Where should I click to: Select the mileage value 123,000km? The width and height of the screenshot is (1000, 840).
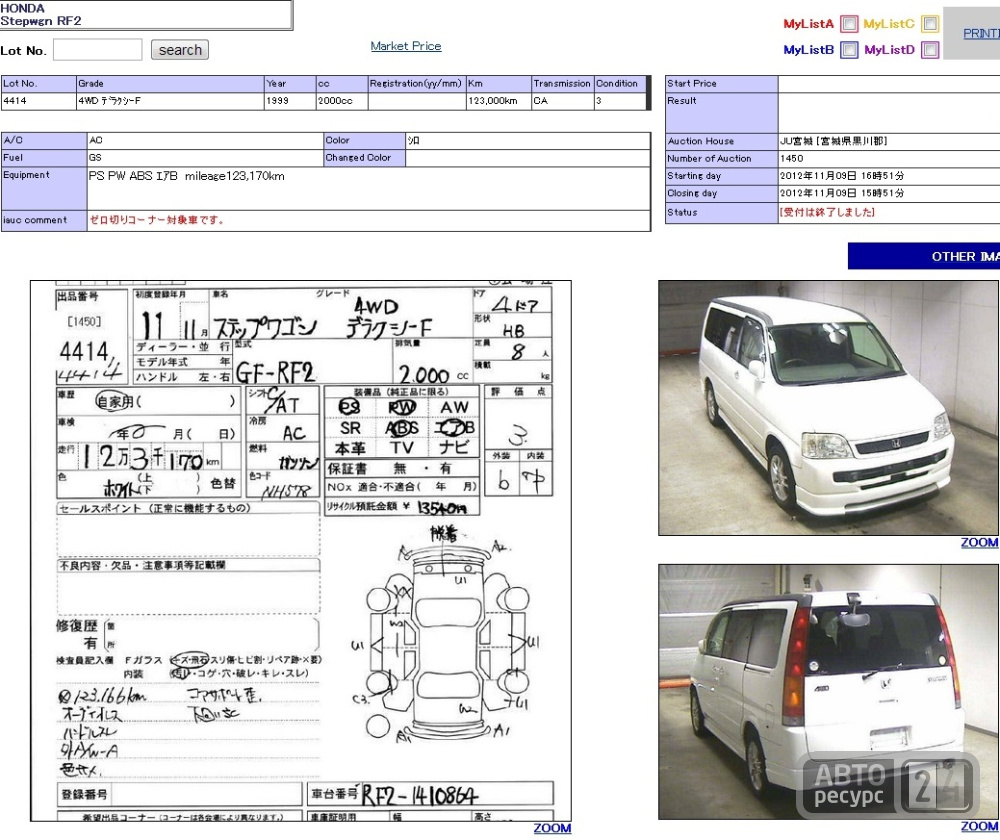pyautogui.click(x=492, y=101)
